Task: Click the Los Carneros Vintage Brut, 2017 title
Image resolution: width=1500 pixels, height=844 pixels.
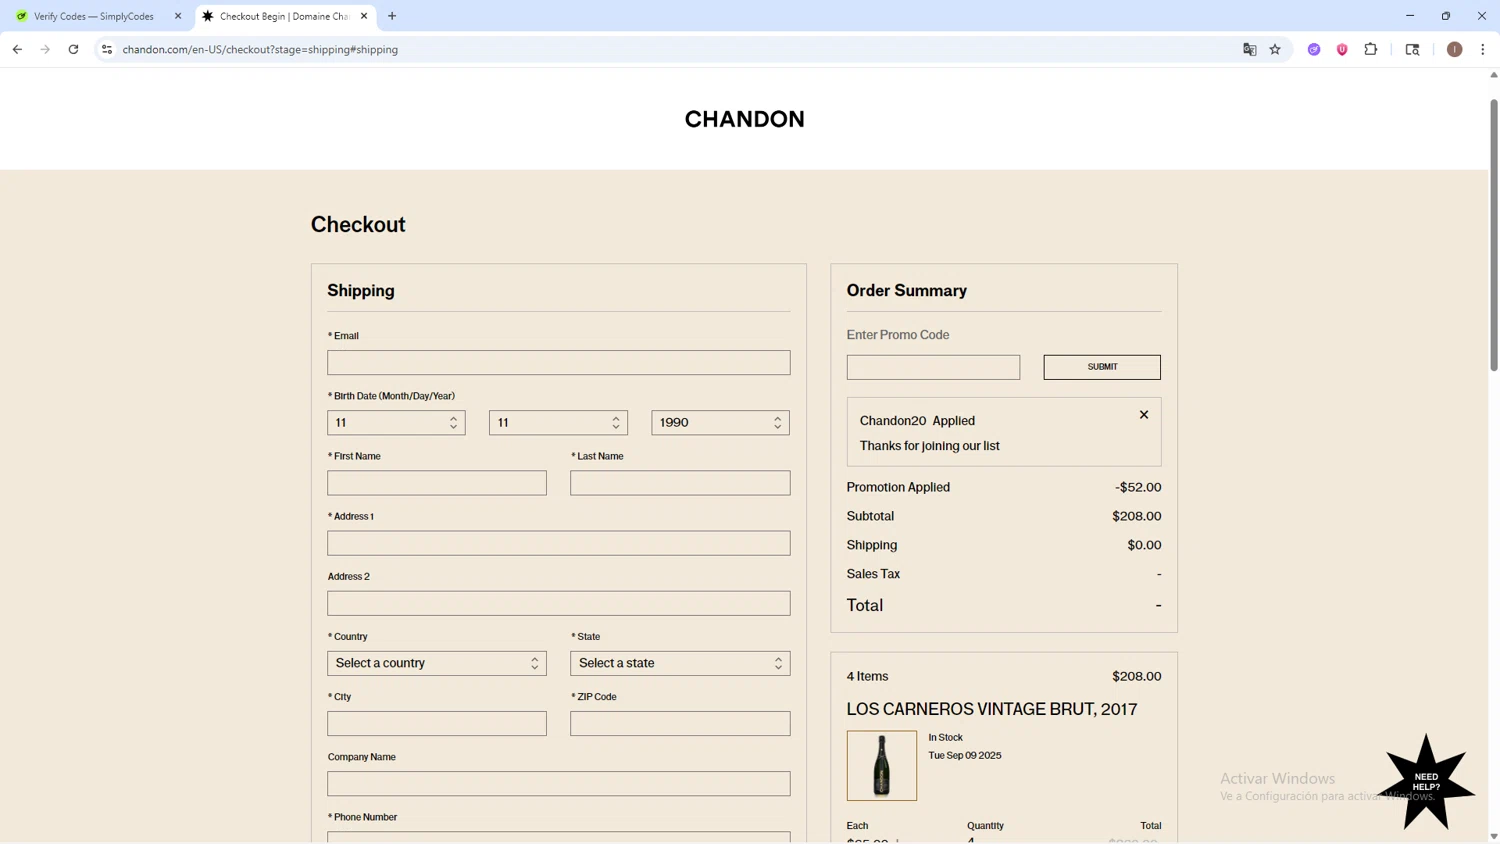Action: (992, 709)
